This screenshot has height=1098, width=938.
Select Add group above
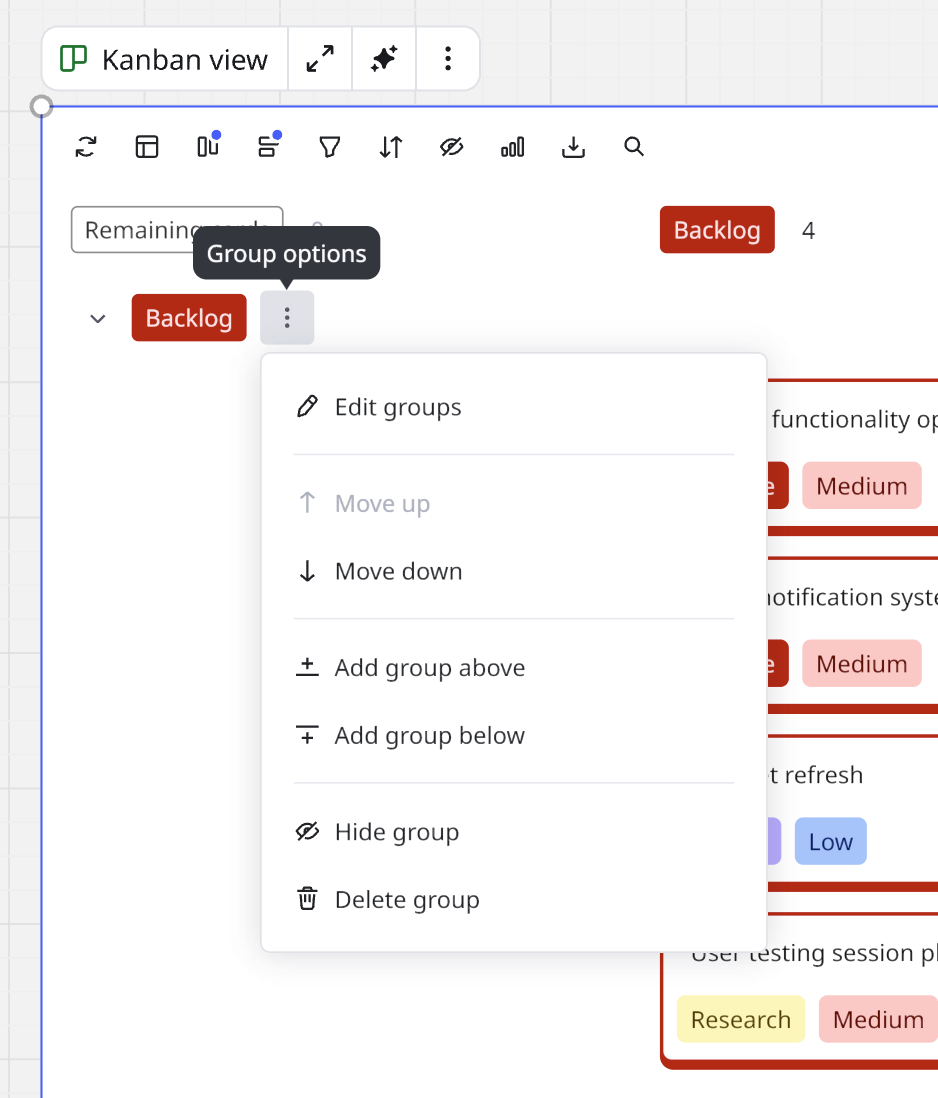pos(429,668)
